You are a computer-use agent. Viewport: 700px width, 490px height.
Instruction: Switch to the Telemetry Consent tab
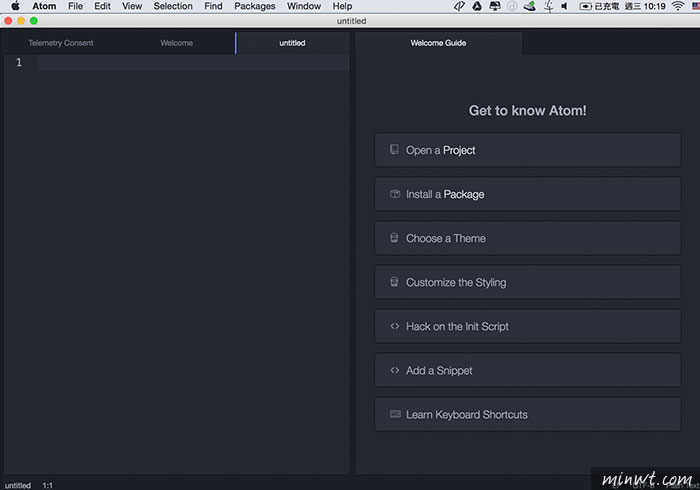click(x=61, y=43)
